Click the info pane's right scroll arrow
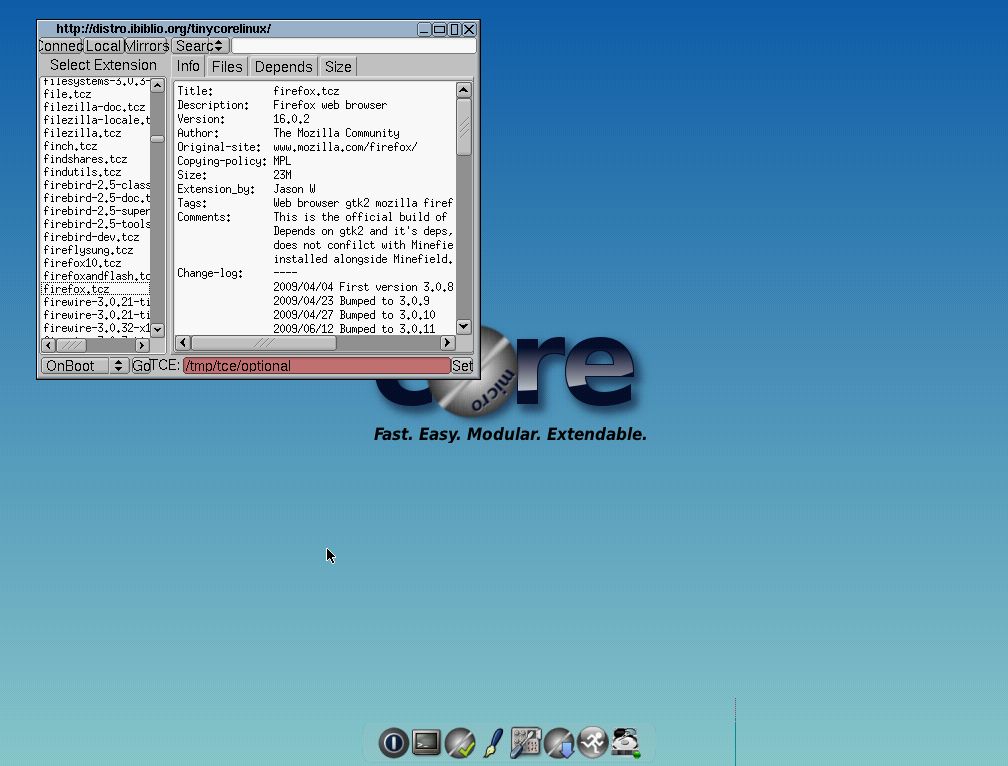 [x=447, y=343]
